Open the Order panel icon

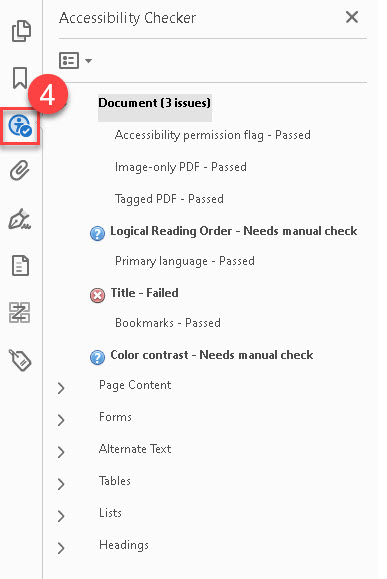click(20, 312)
